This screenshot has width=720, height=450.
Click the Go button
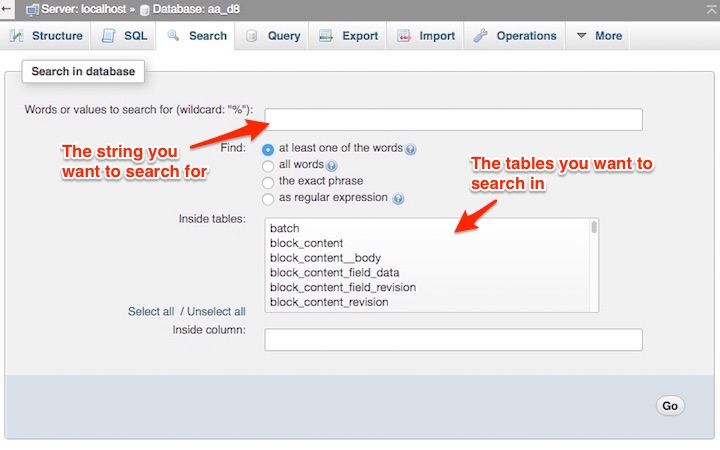click(670, 406)
